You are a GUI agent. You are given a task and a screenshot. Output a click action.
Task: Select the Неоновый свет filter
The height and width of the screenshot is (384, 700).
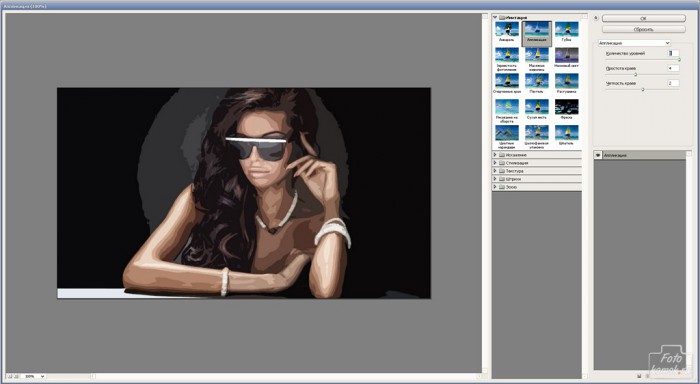coord(567,55)
